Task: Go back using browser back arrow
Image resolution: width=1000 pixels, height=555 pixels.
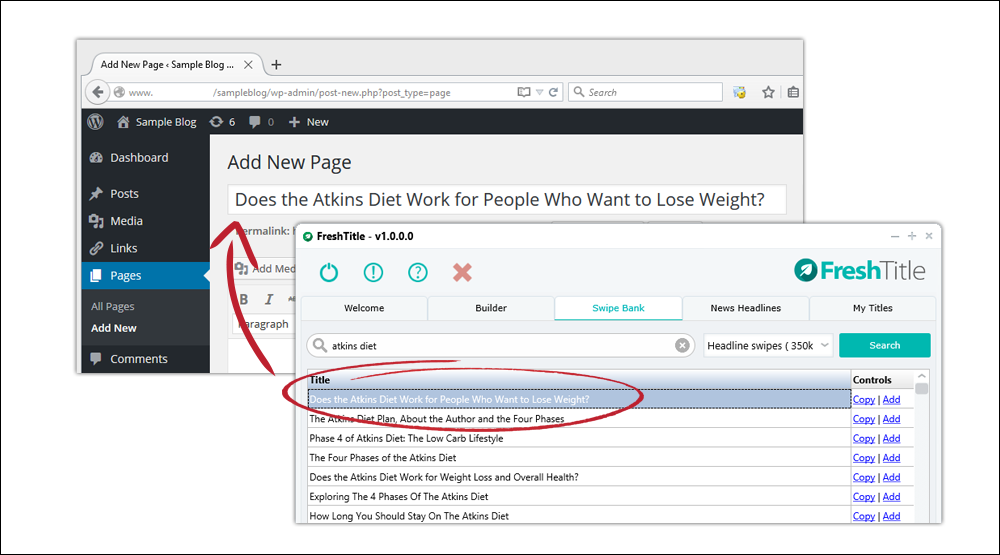Action: click(98, 92)
